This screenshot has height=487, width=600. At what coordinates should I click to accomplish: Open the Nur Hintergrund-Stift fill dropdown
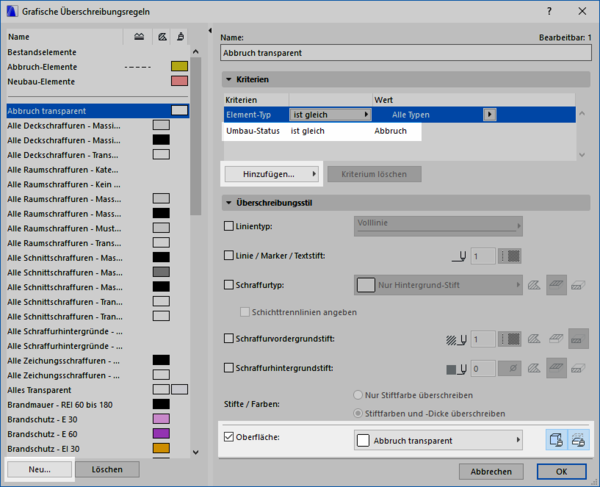coord(438,285)
